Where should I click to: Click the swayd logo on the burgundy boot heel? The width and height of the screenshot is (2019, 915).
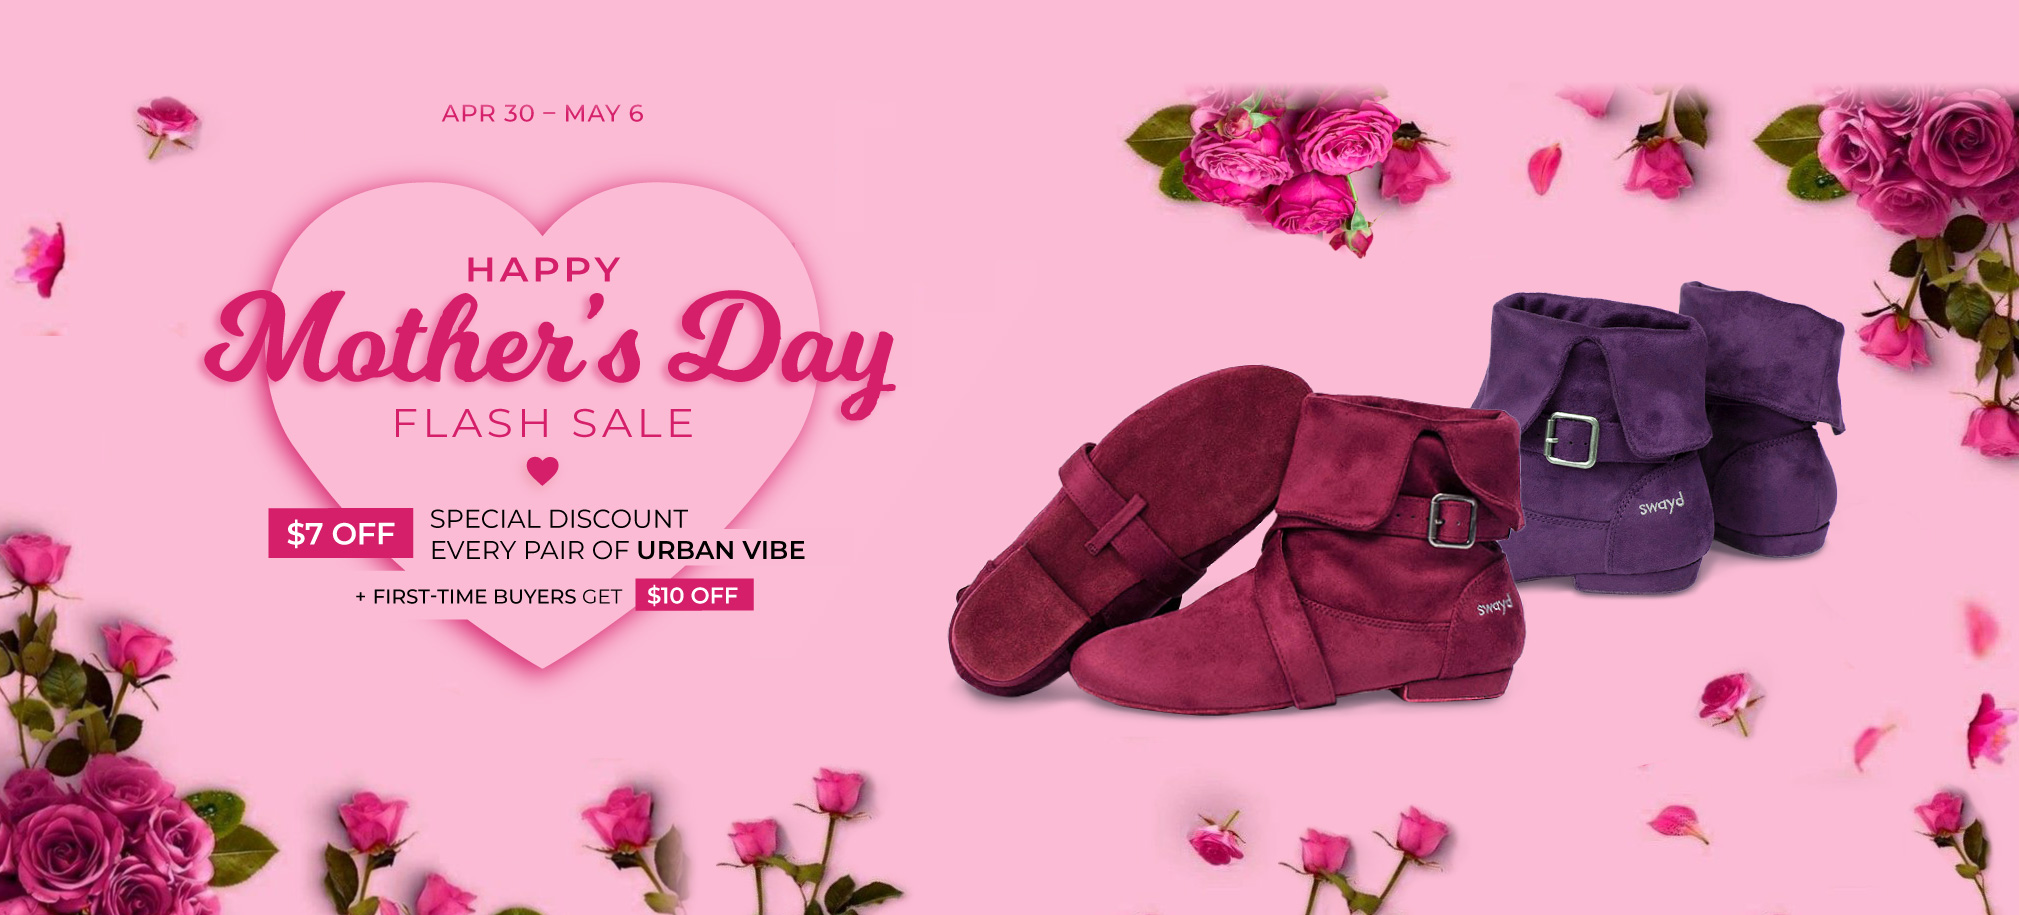pos(1495,605)
